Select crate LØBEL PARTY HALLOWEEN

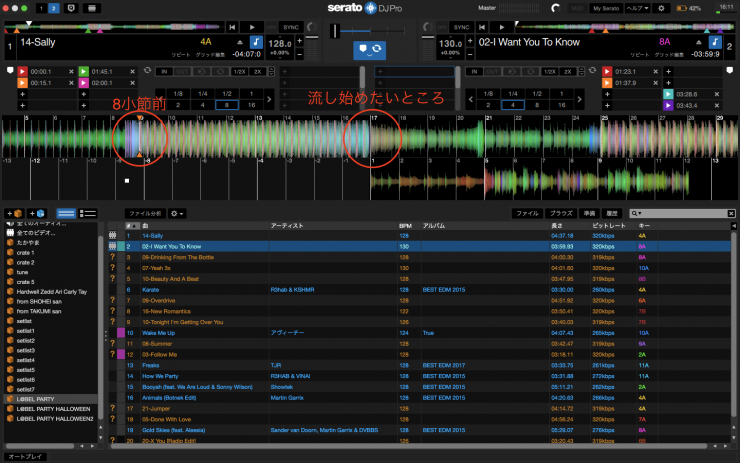[53, 409]
